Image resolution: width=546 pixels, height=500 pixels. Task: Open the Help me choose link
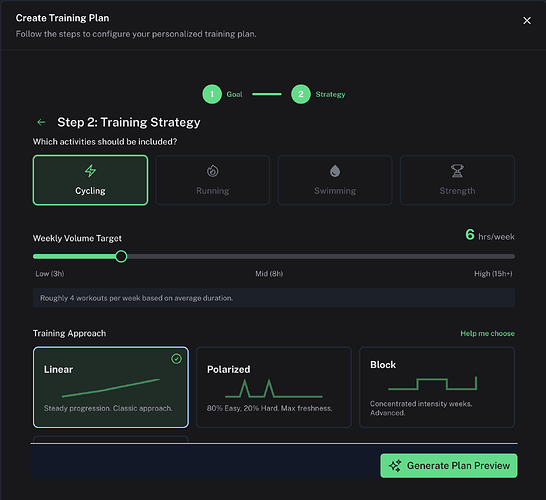pos(487,333)
